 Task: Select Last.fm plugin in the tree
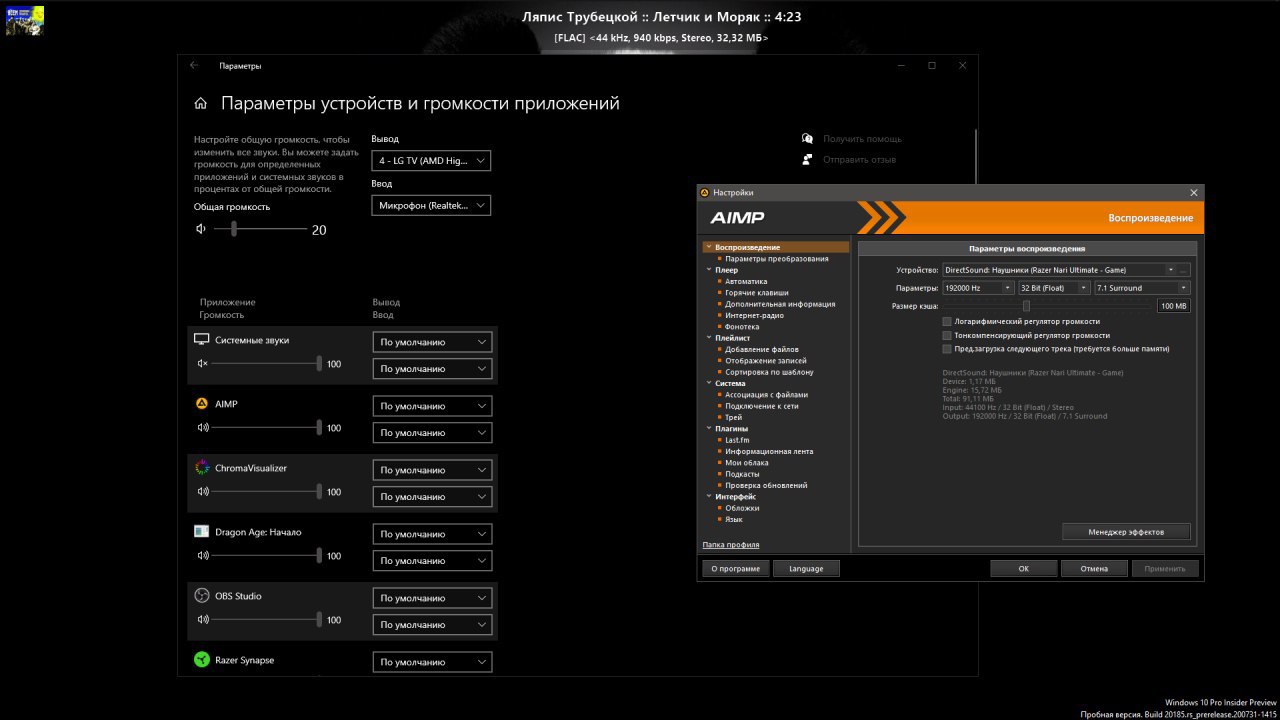[737, 440]
